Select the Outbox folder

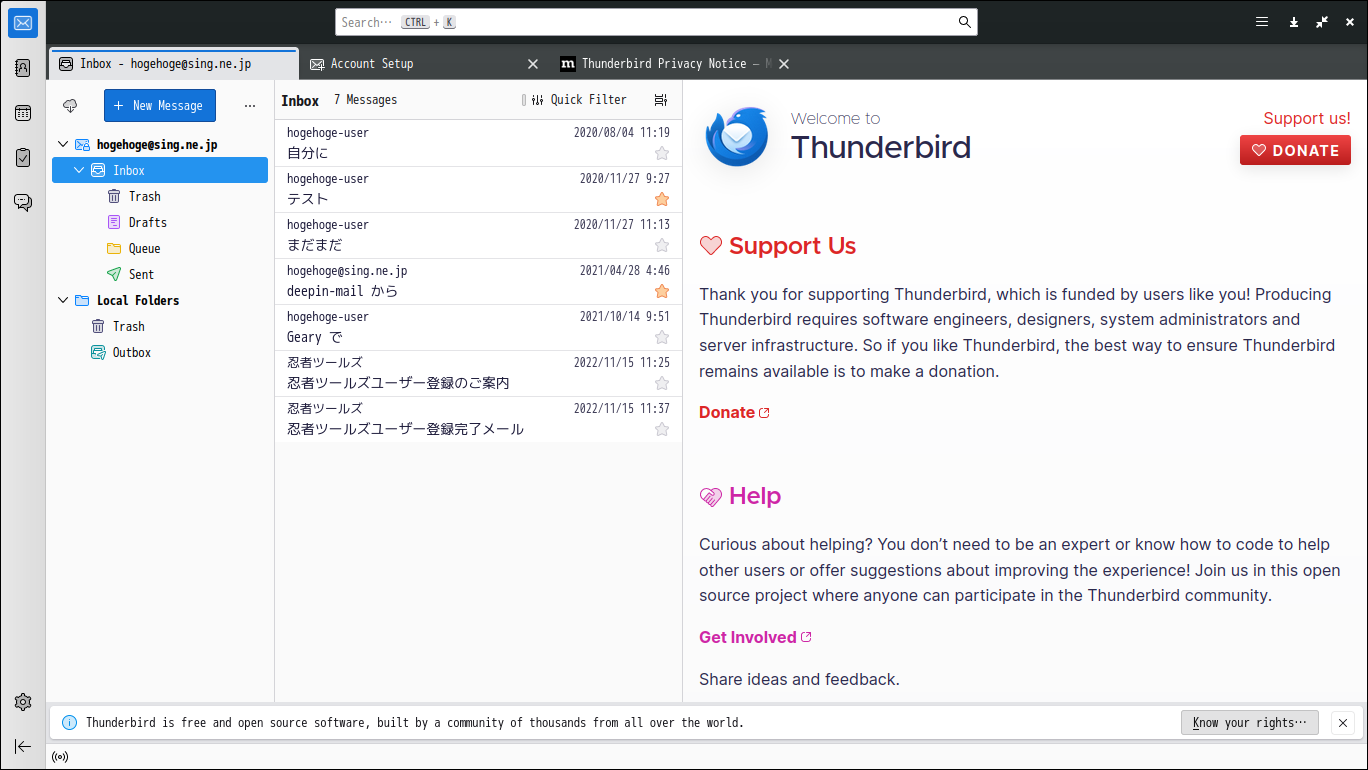click(160, 353)
